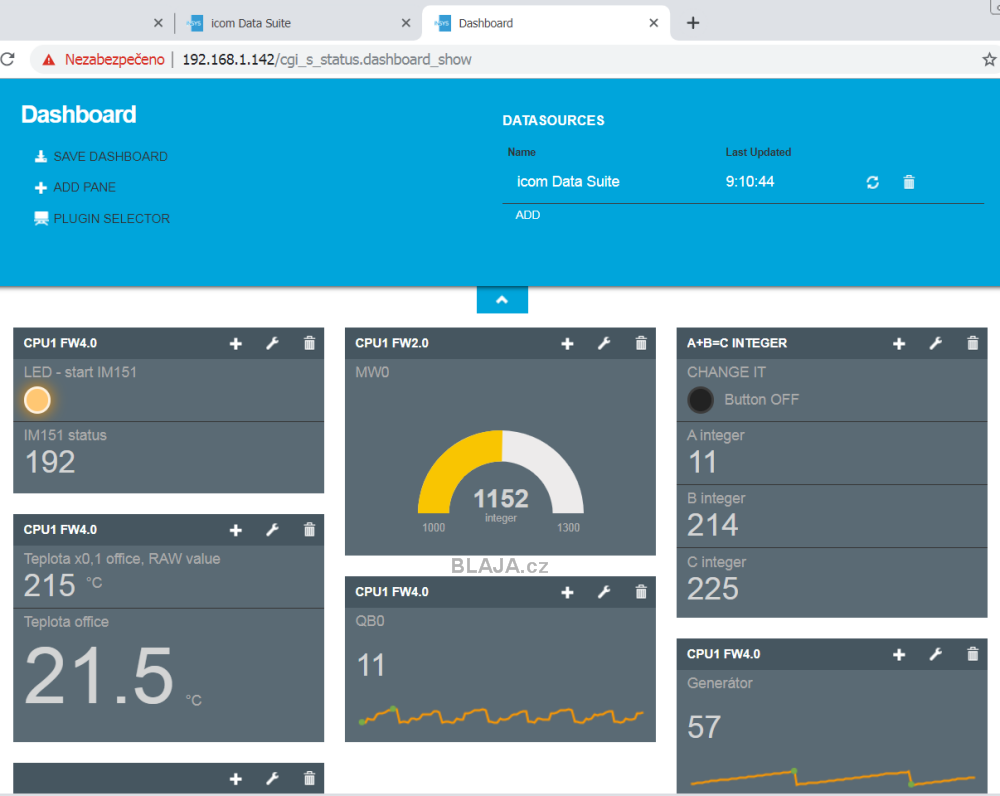Viewport: 1000px width, 796px height.
Task: Click the Last Updated time 9:10:44
Action: pos(750,182)
